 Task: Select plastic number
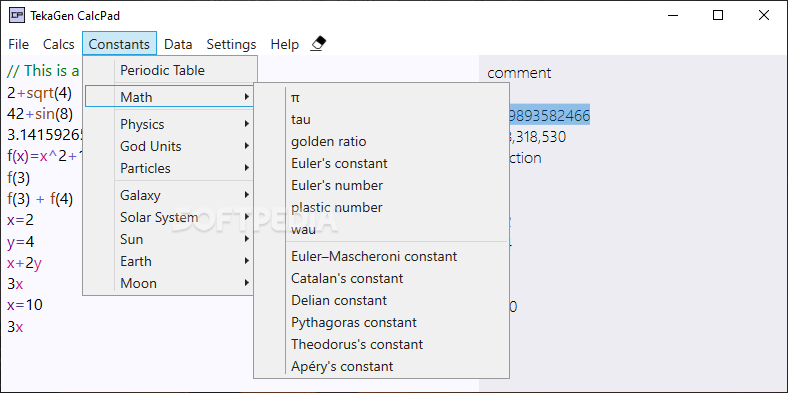(x=381, y=208)
